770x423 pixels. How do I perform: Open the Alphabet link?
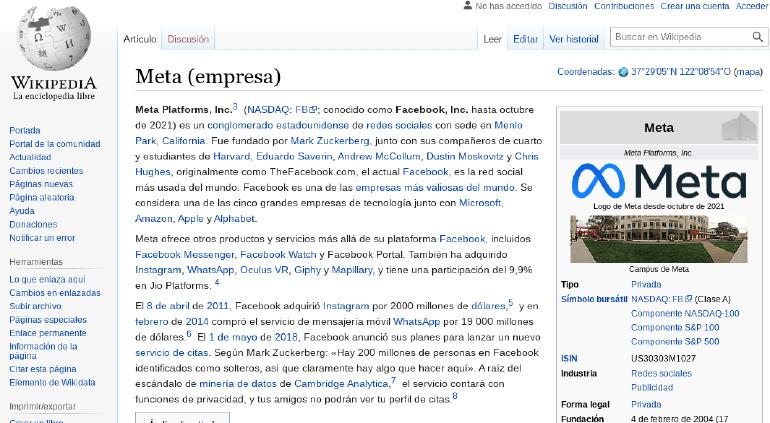[235, 219]
